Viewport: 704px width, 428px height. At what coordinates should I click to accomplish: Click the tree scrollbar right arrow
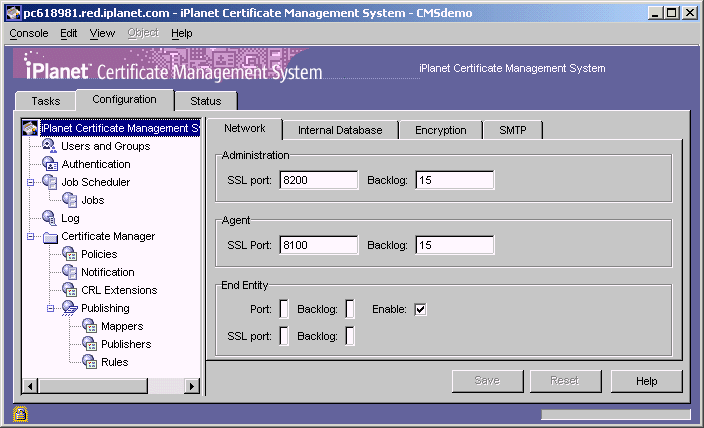point(192,386)
